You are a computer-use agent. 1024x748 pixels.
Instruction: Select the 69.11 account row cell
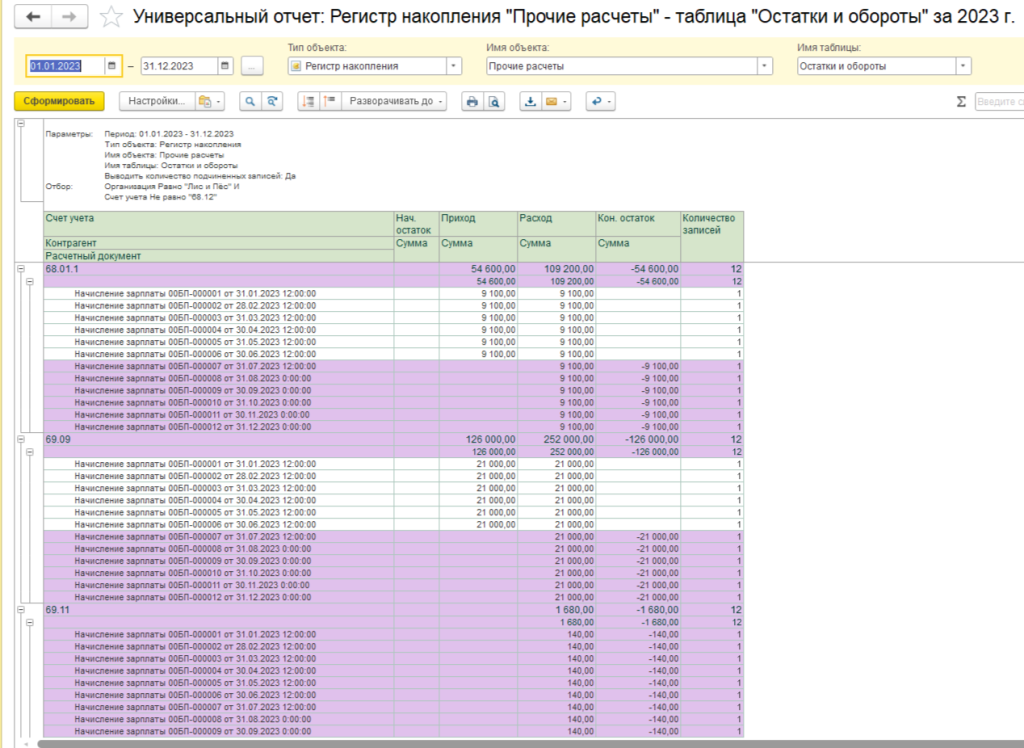[x=219, y=610]
